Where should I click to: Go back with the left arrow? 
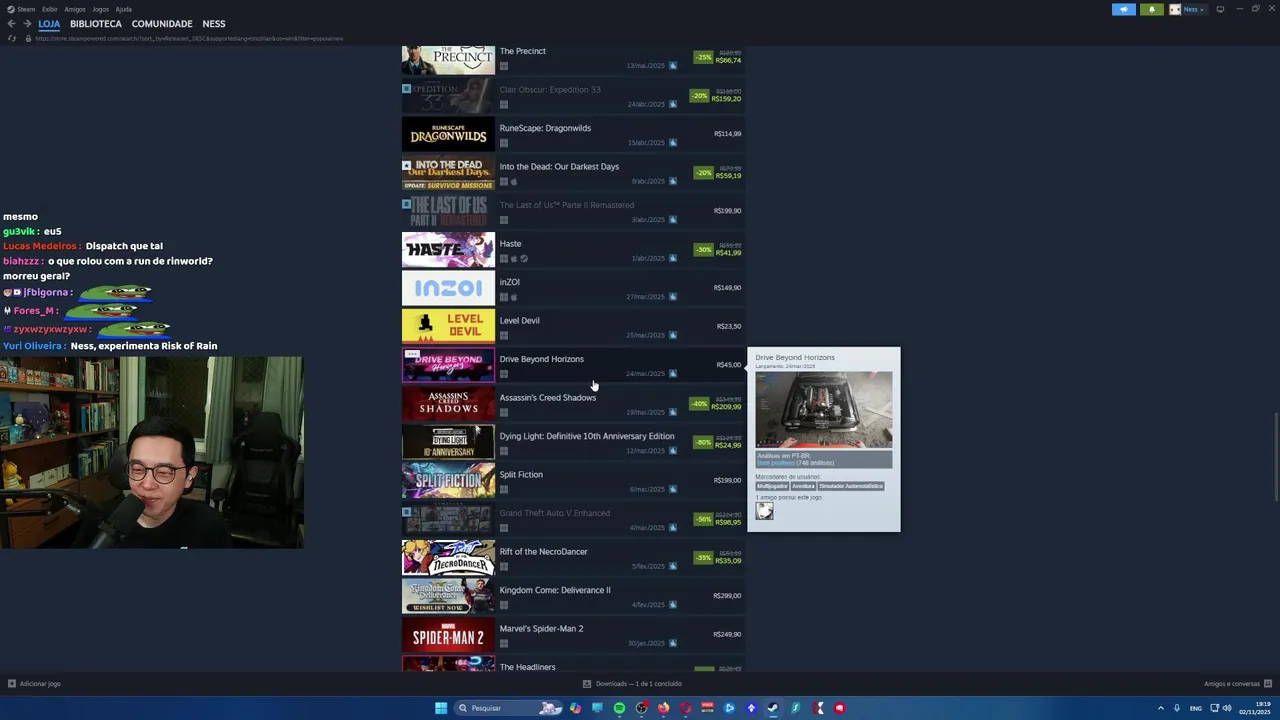pos(11,24)
